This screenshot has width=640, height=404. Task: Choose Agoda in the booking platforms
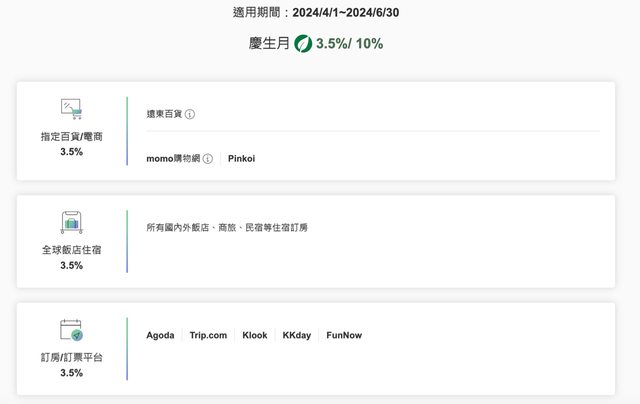[x=160, y=335]
